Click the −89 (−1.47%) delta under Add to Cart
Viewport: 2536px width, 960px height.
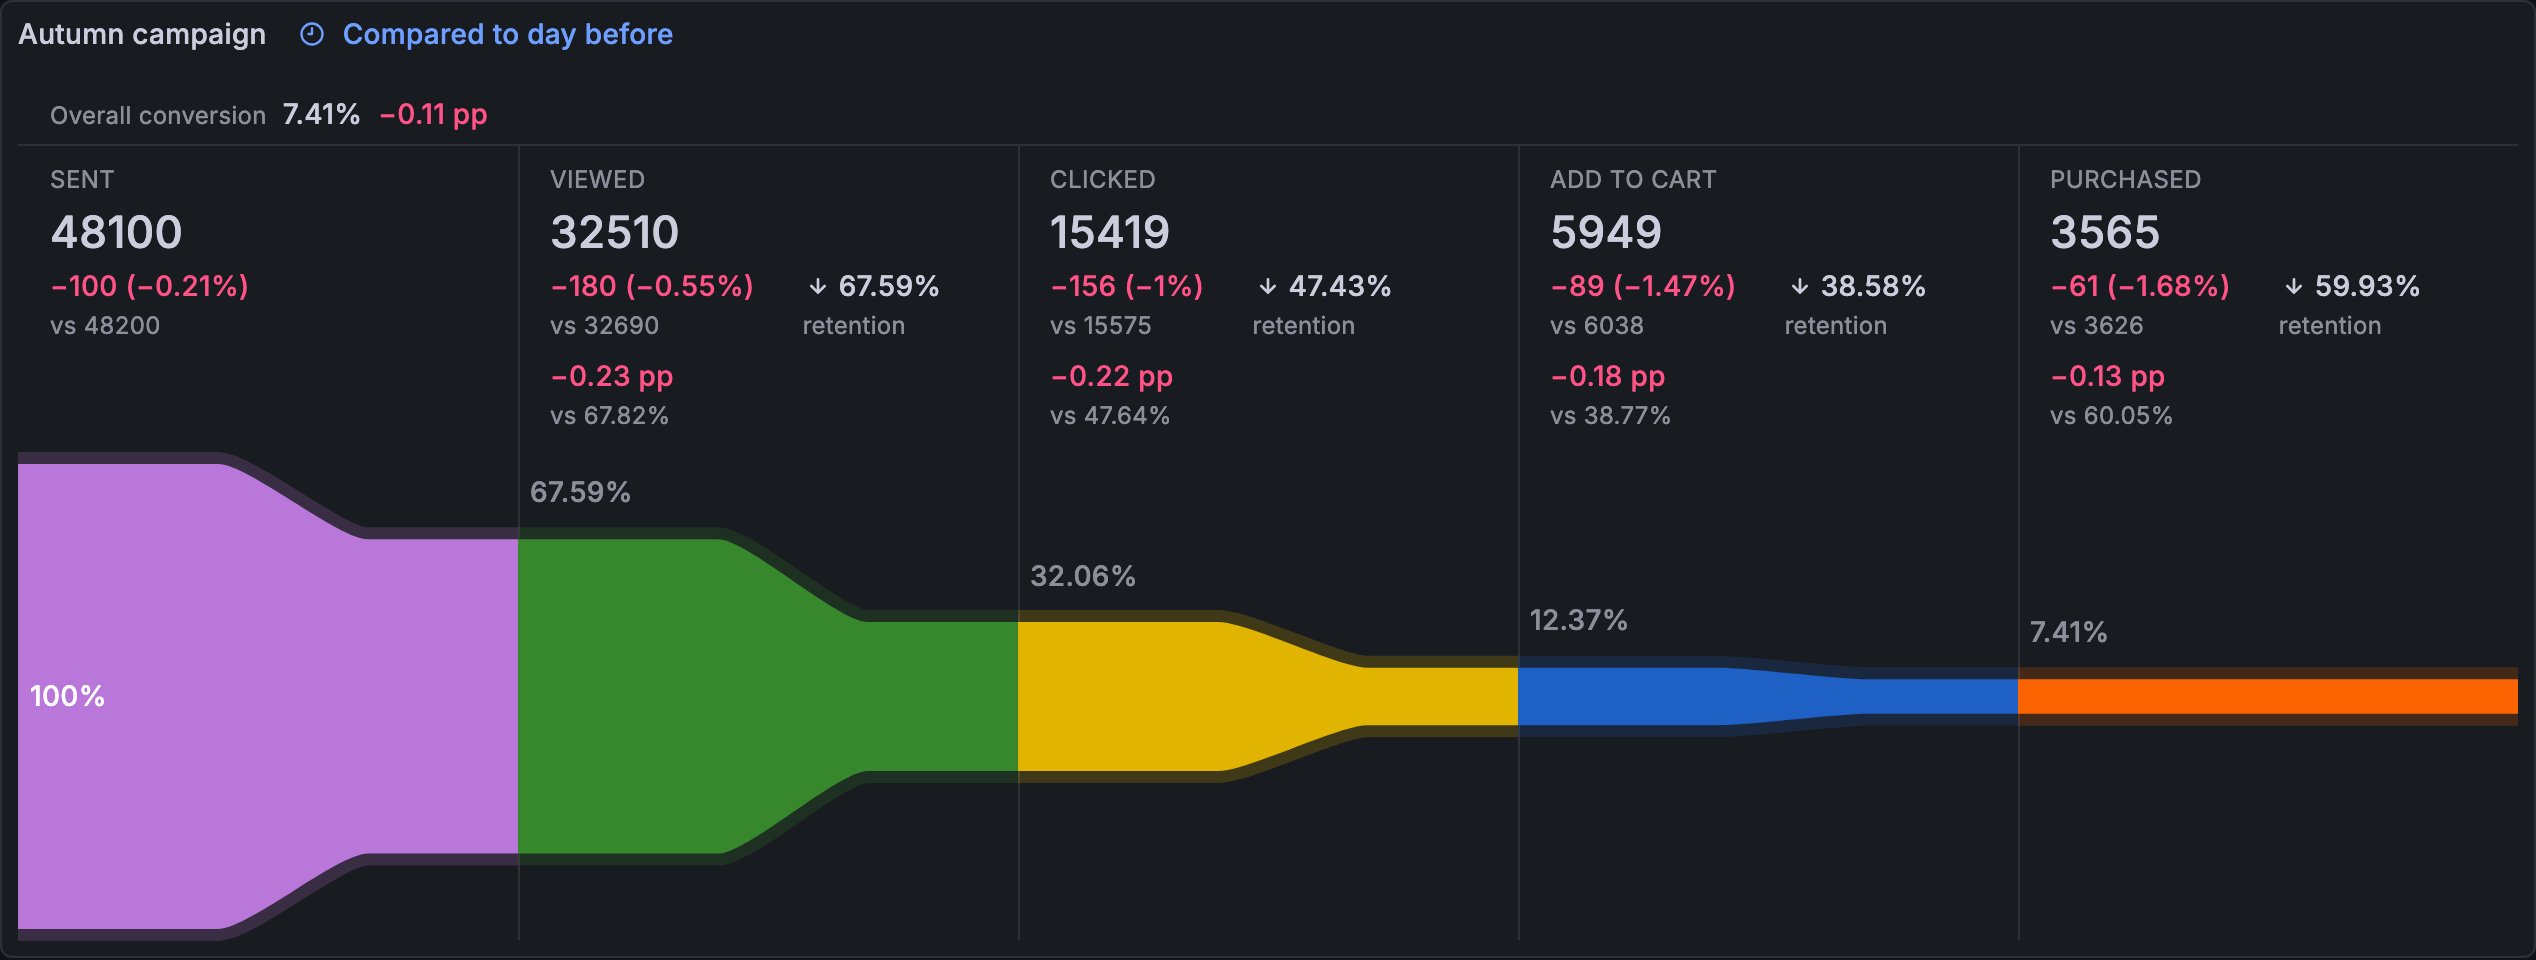point(1643,287)
